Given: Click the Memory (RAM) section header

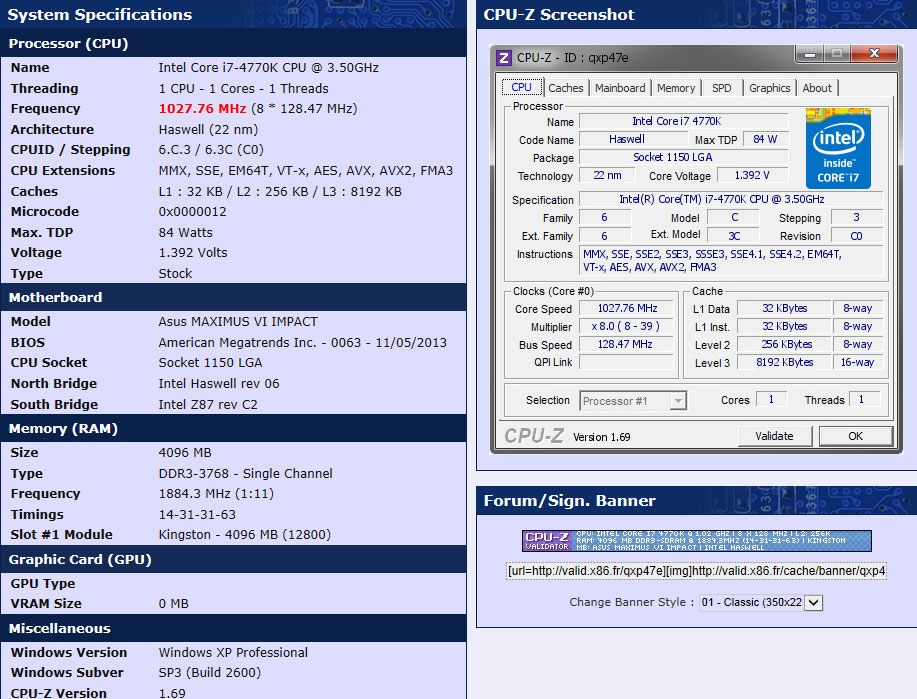Looking at the screenshot, I should point(233,428).
